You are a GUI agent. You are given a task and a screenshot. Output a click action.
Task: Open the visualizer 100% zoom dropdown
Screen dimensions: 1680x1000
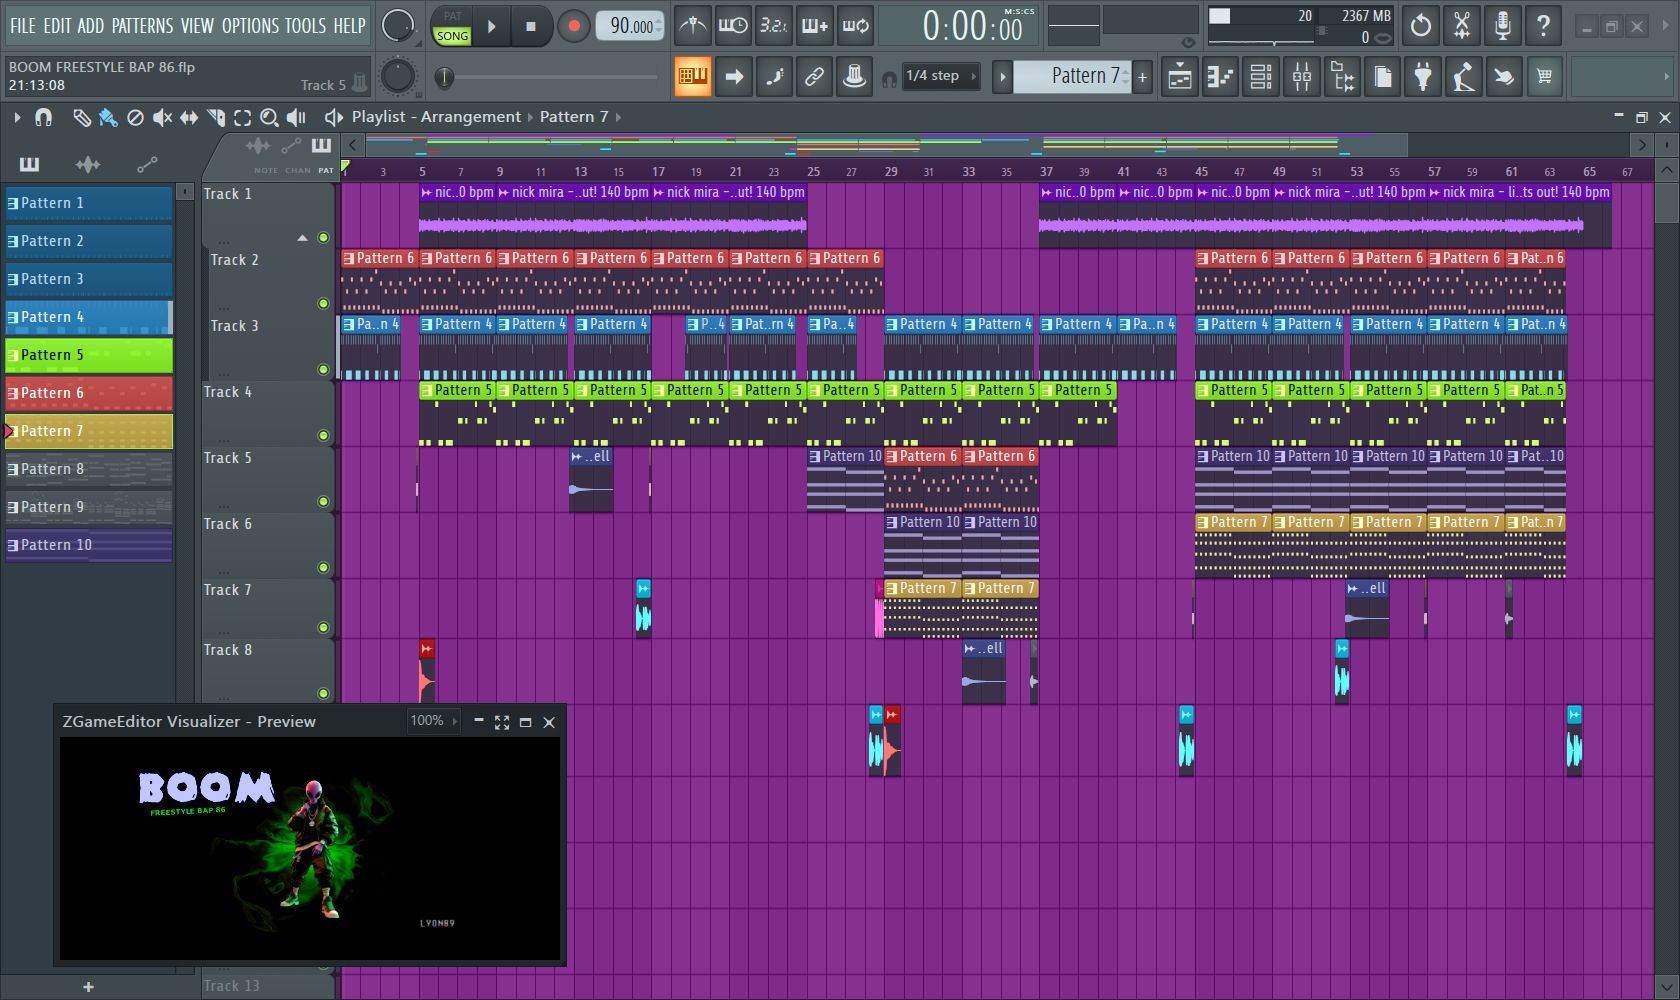pyautogui.click(x=433, y=721)
